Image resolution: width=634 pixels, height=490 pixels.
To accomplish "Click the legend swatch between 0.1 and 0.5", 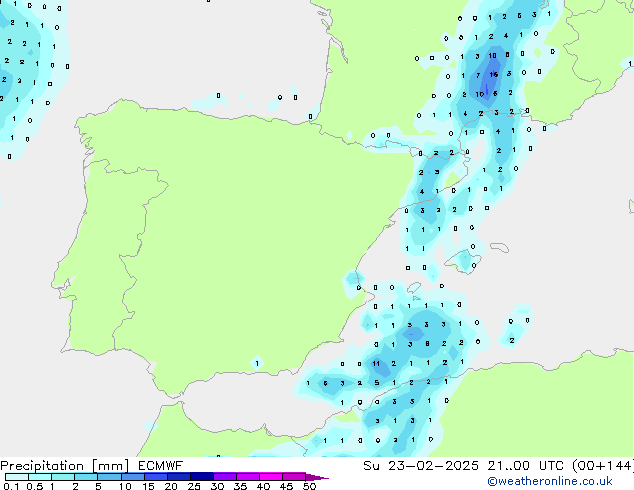I will 17,477.
